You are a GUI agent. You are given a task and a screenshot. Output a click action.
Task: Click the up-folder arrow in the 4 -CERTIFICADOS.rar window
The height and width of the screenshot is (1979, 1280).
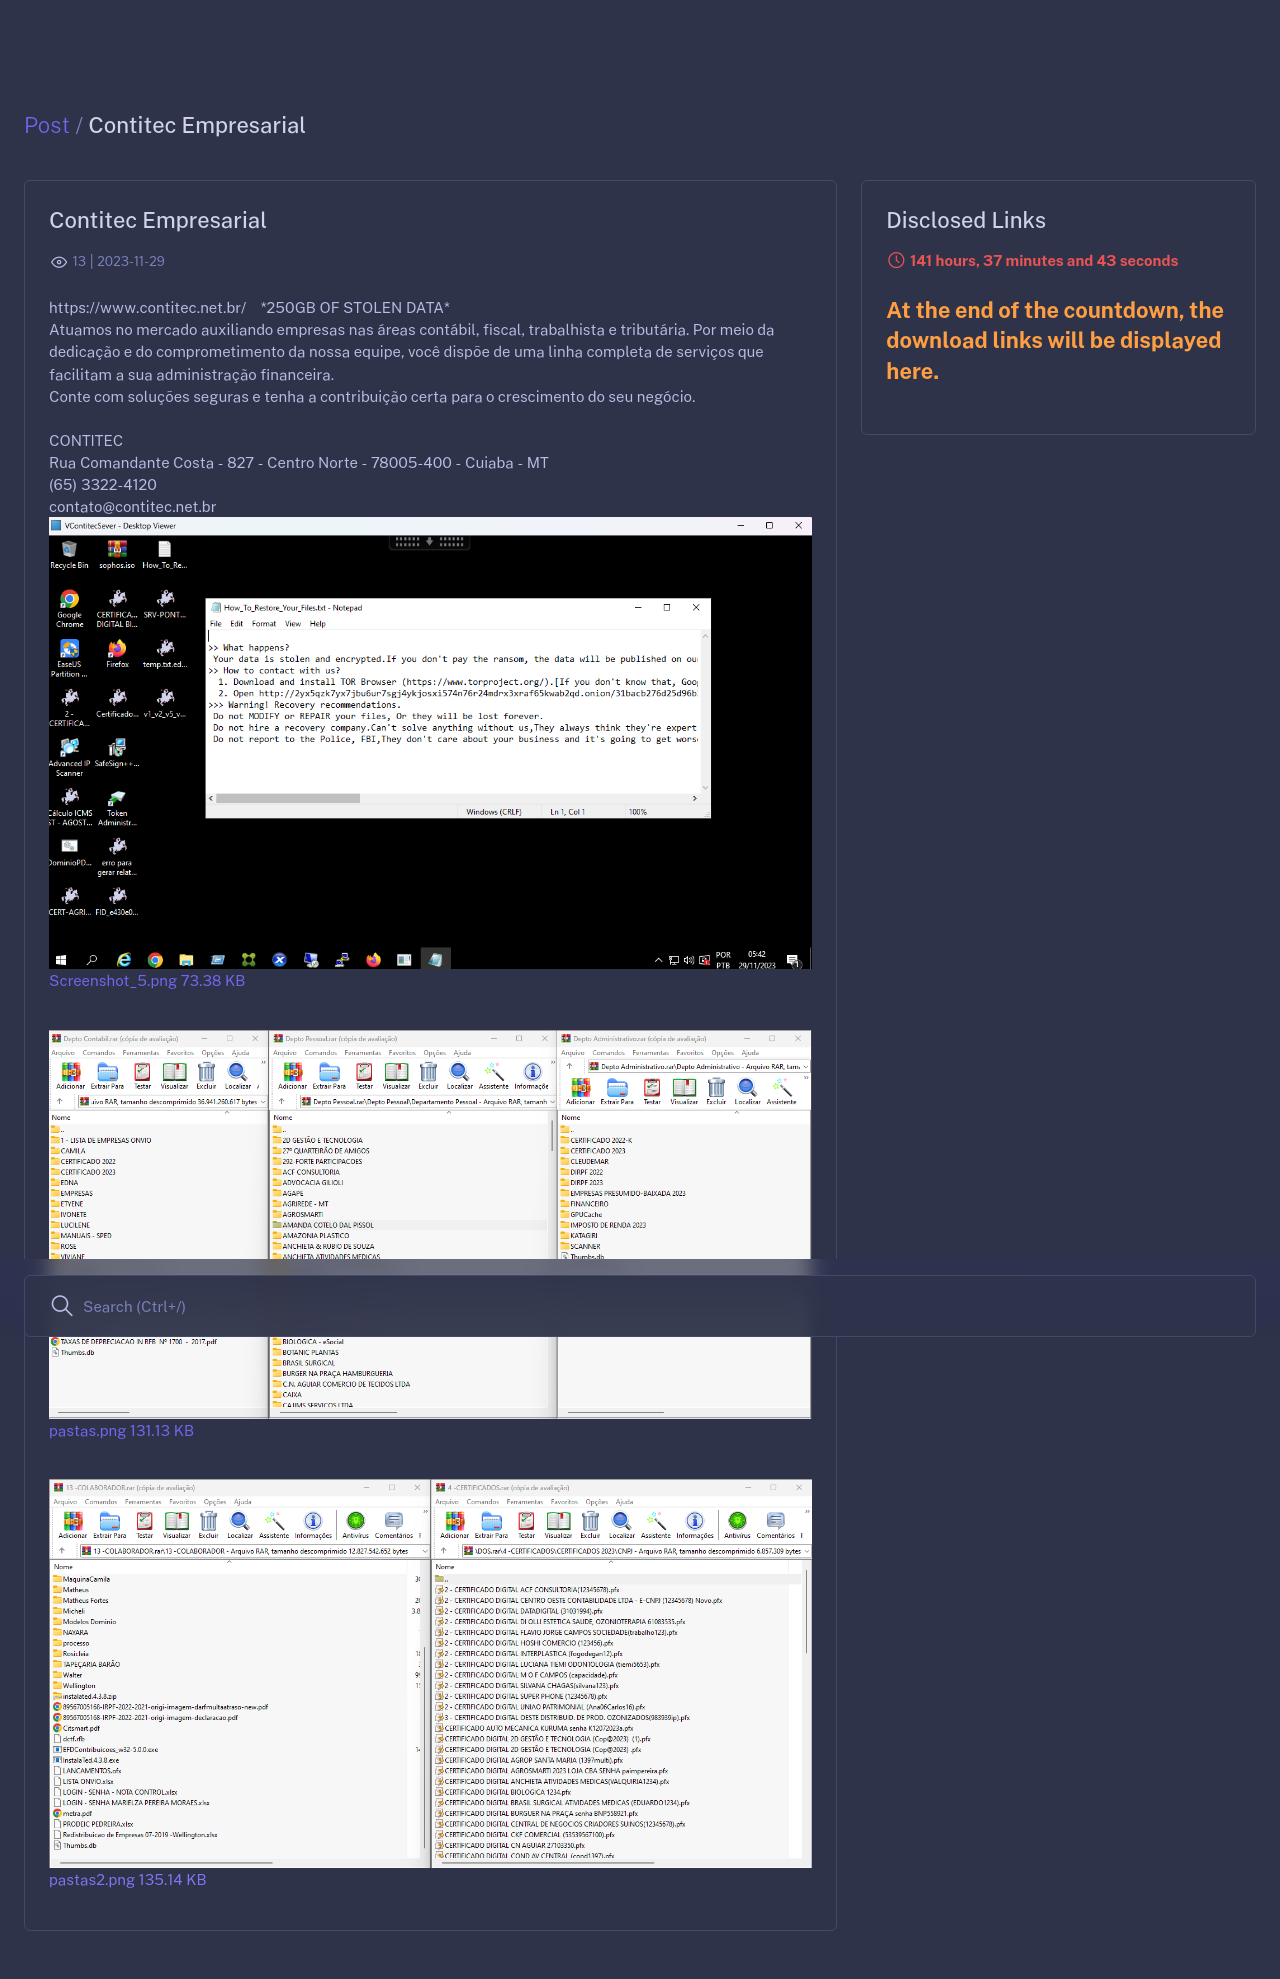tap(443, 1551)
